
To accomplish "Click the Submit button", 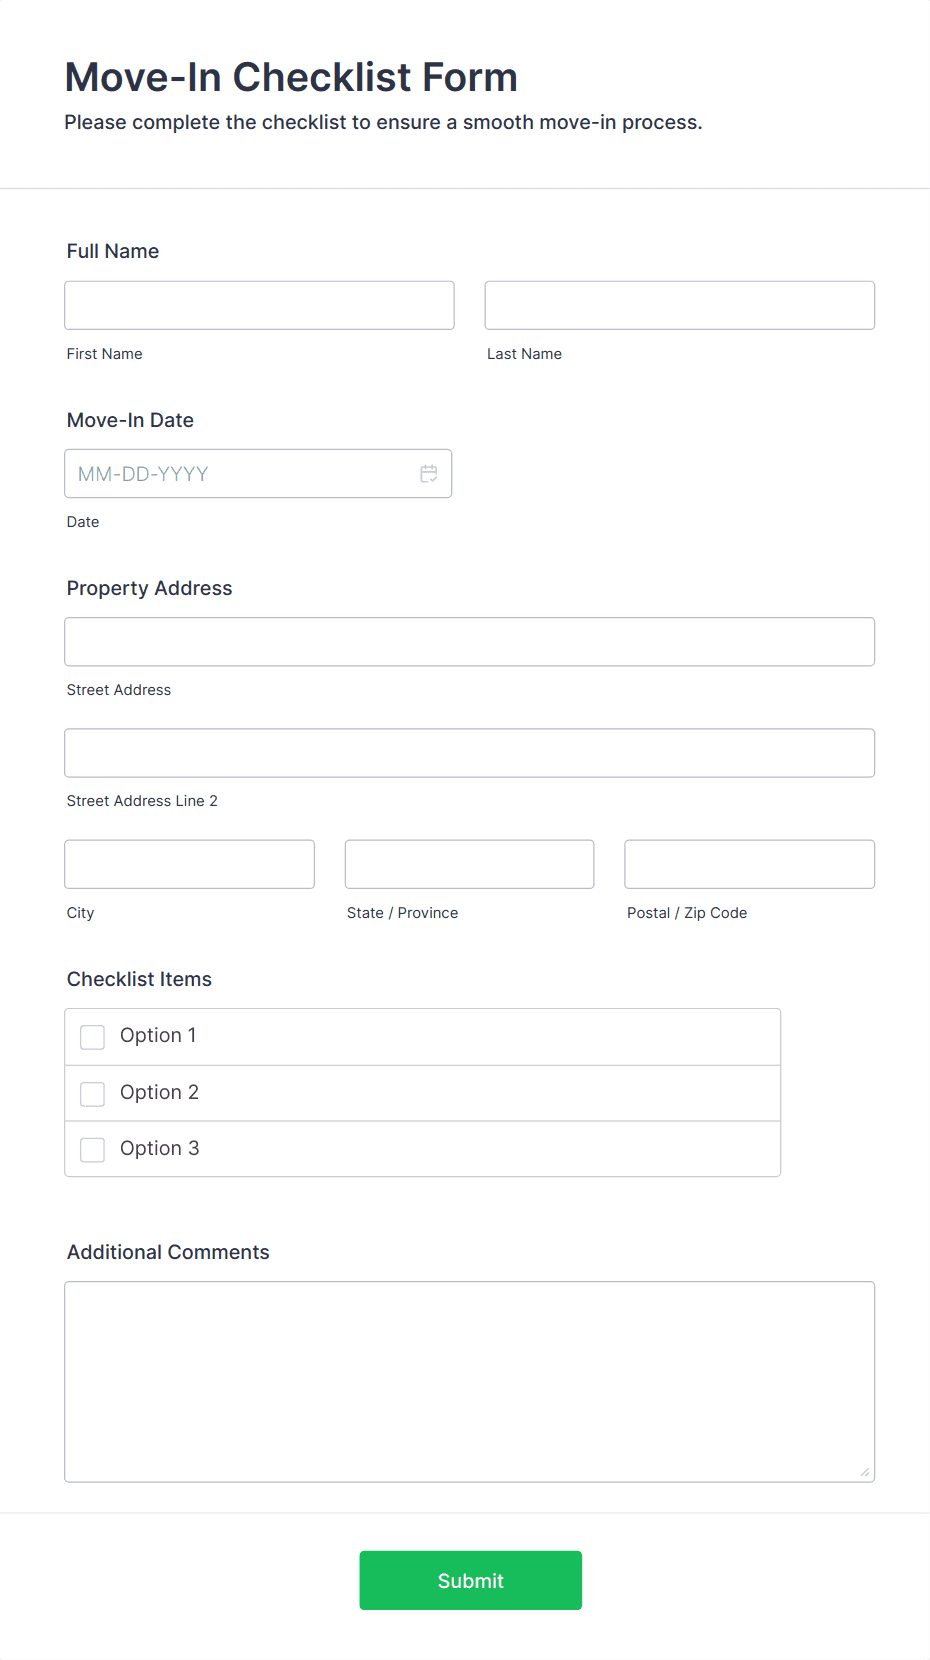I will pyautogui.click(x=470, y=1580).
